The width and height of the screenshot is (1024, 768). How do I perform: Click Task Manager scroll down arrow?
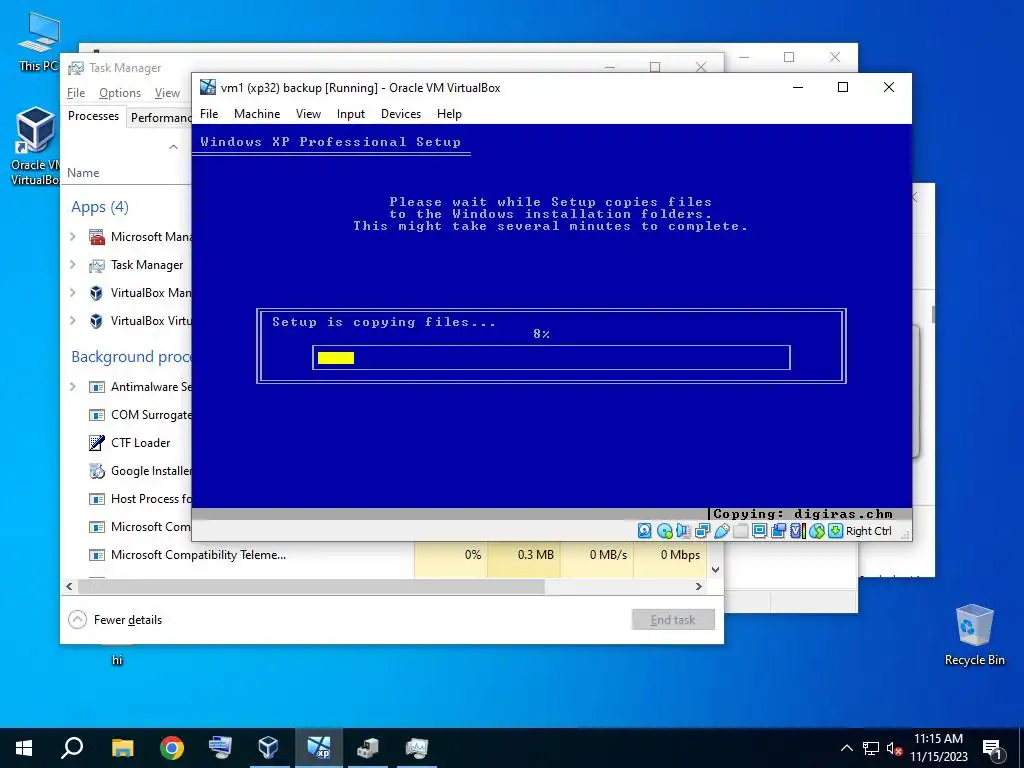[x=716, y=569]
